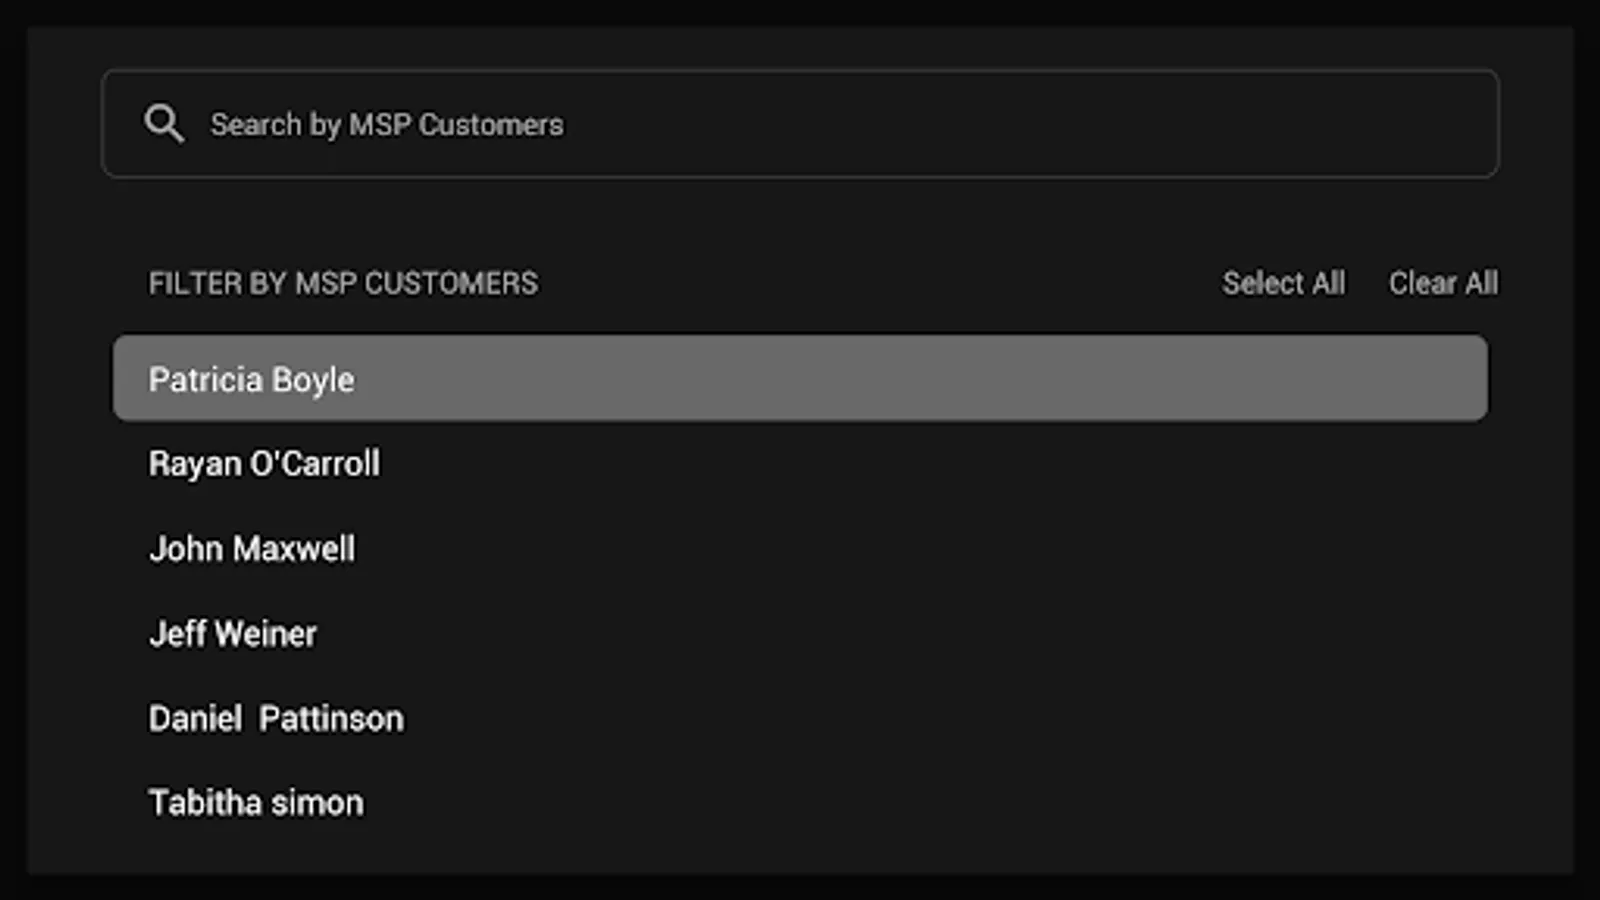Screen dimensions: 1600x900
Task: Place the cursor in the customer search box
Action: pyautogui.click(x=800, y=124)
